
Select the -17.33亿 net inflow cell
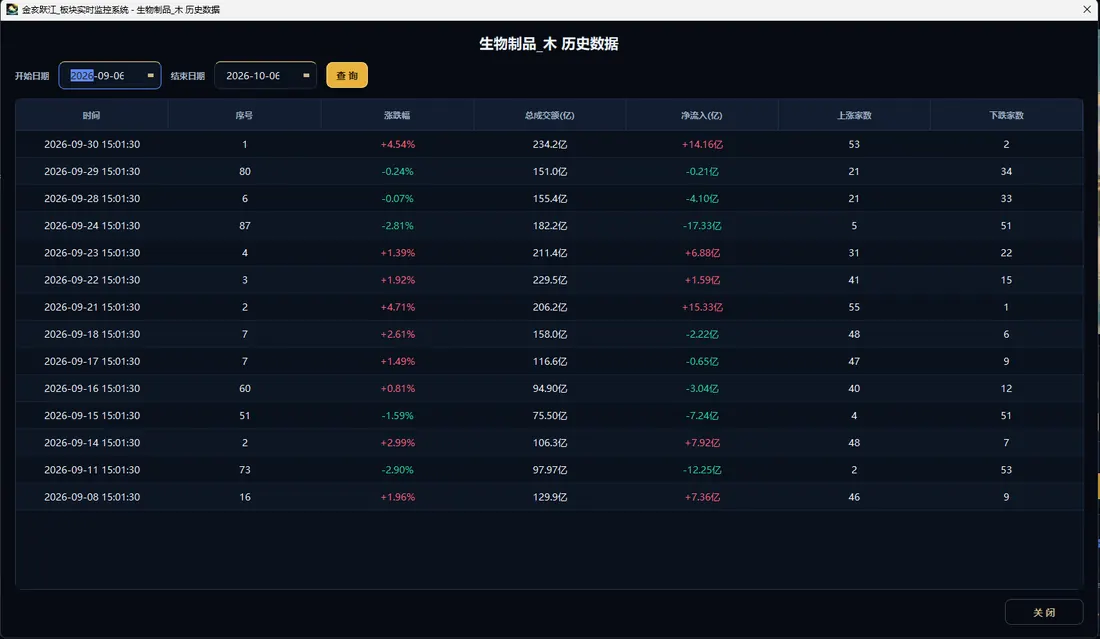[x=702, y=225]
